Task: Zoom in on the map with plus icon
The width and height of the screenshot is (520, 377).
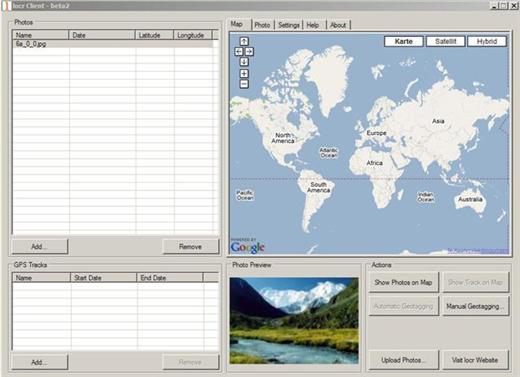Action: (x=244, y=74)
